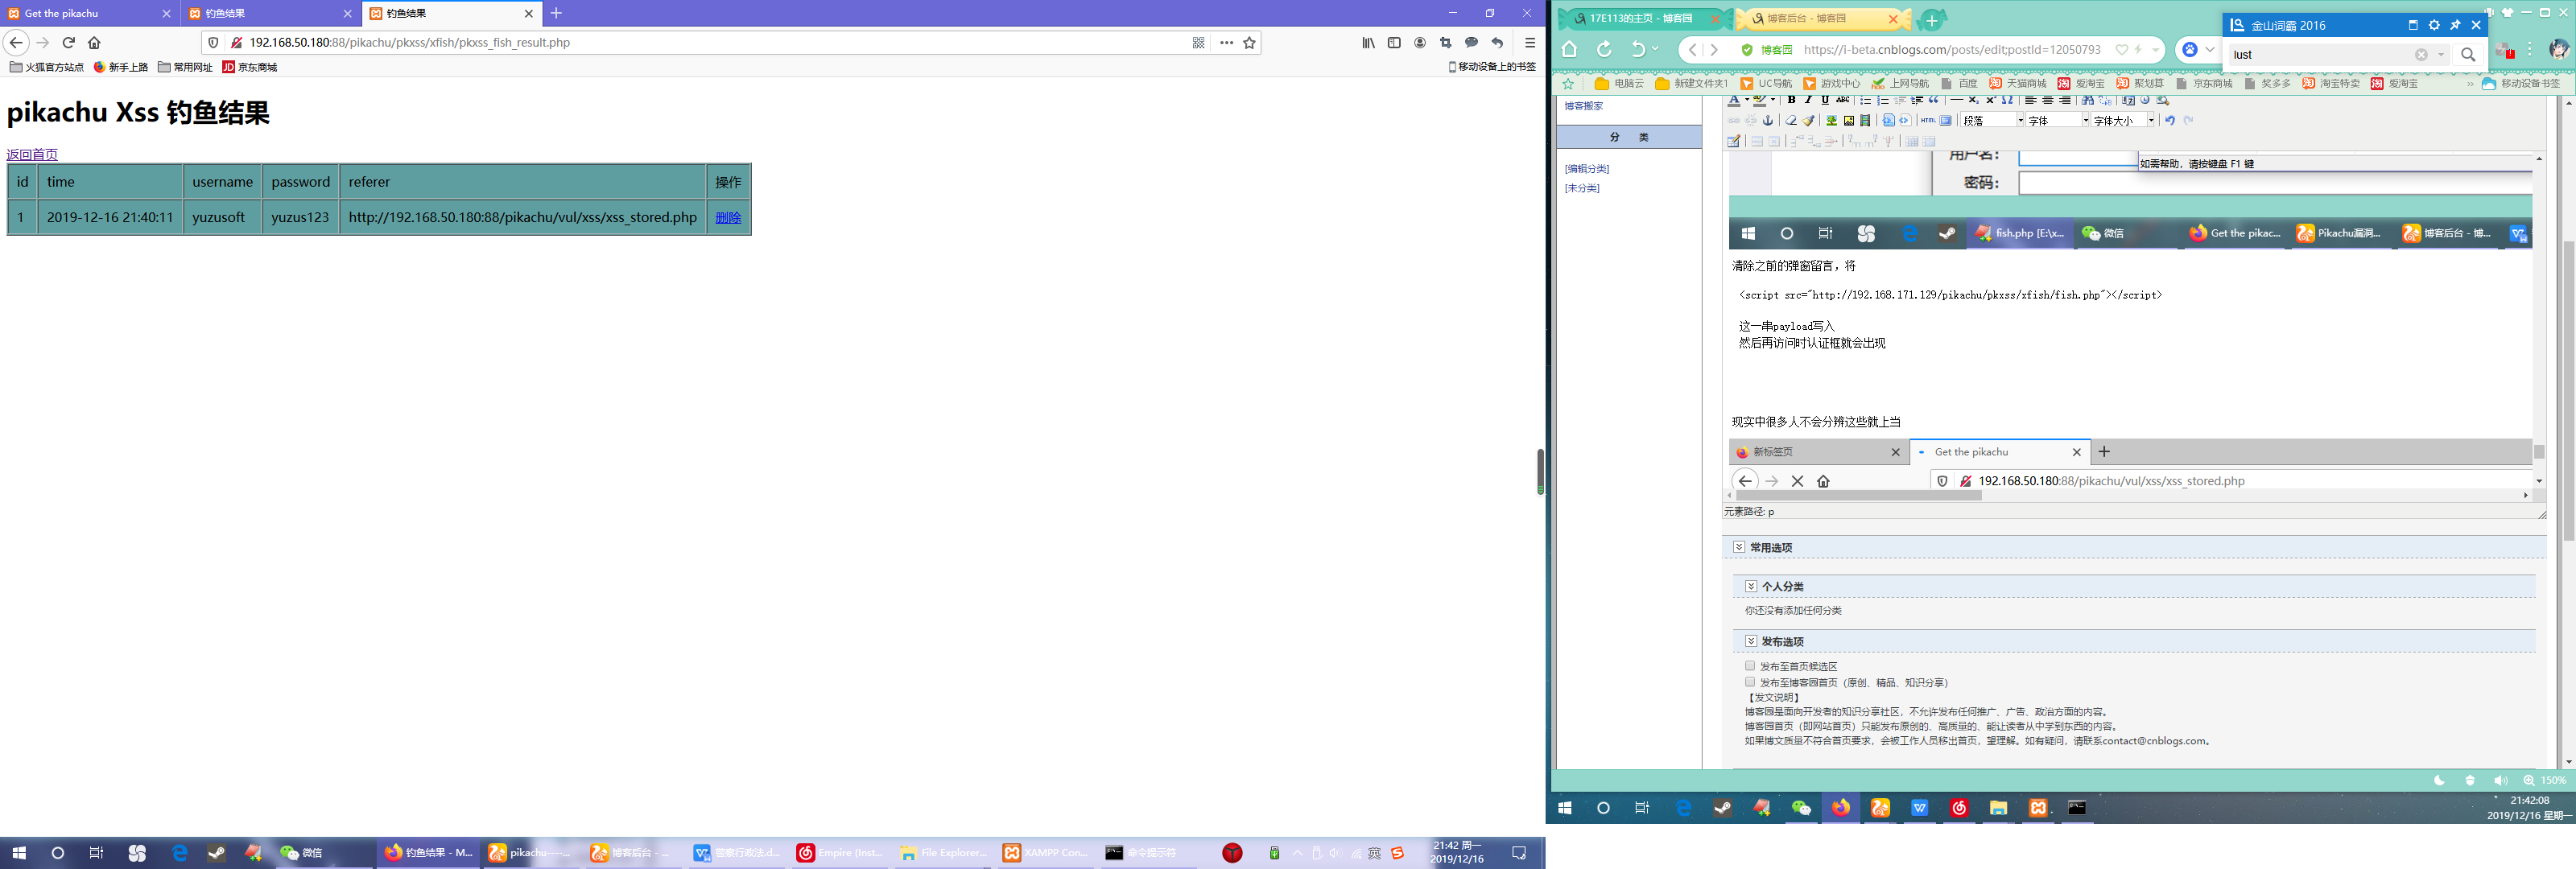Open the Firefox screenshot crop tool

point(1445,43)
